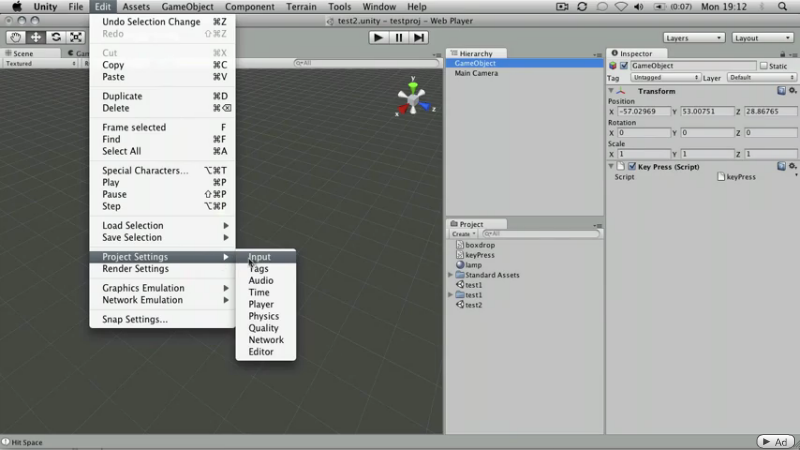The image size is (800, 450).
Task: Choose Tags from Project Settings submenu
Action: tap(265, 268)
